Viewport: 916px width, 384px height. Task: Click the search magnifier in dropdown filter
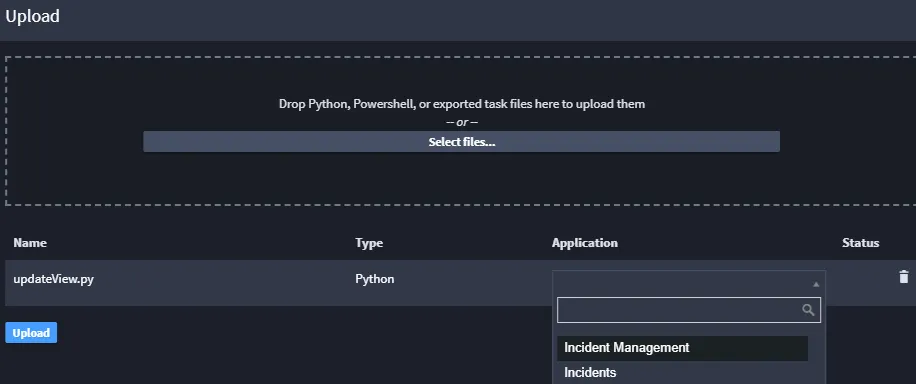808,310
